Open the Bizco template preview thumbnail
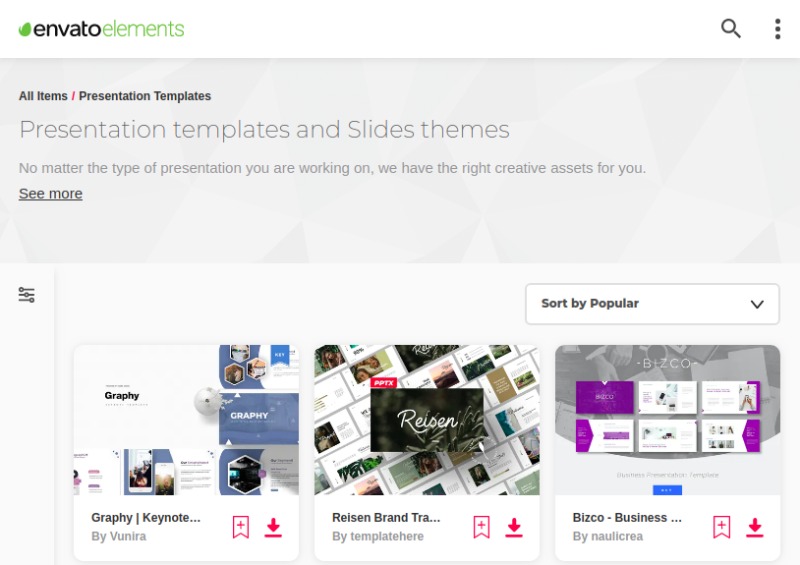This screenshot has height=565, width=800. (x=667, y=420)
